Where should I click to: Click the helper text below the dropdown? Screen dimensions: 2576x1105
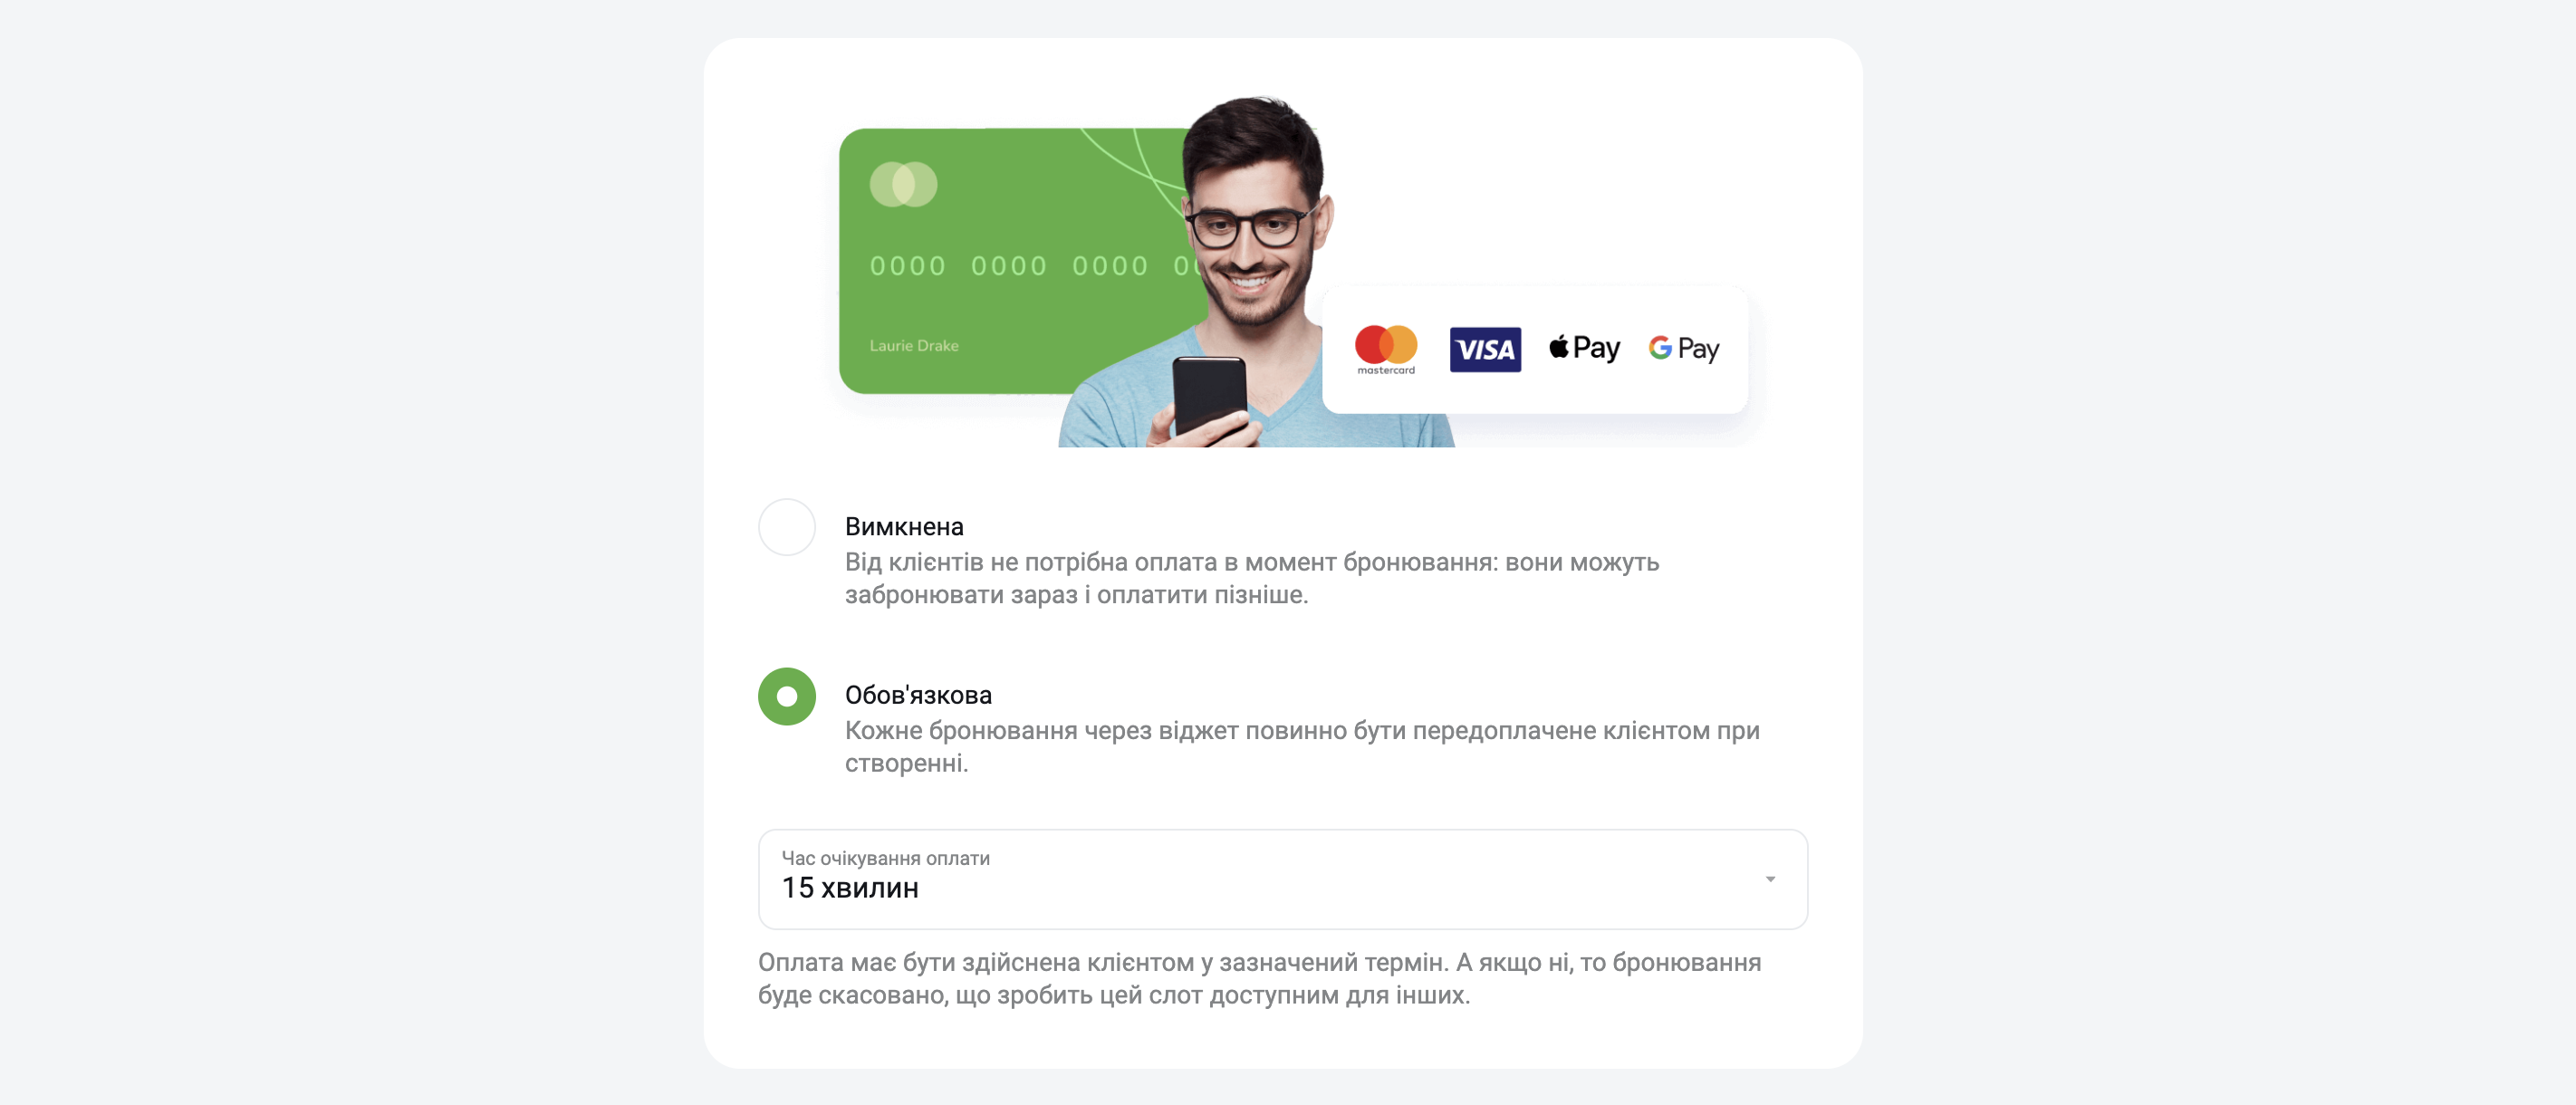pos(1260,979)
